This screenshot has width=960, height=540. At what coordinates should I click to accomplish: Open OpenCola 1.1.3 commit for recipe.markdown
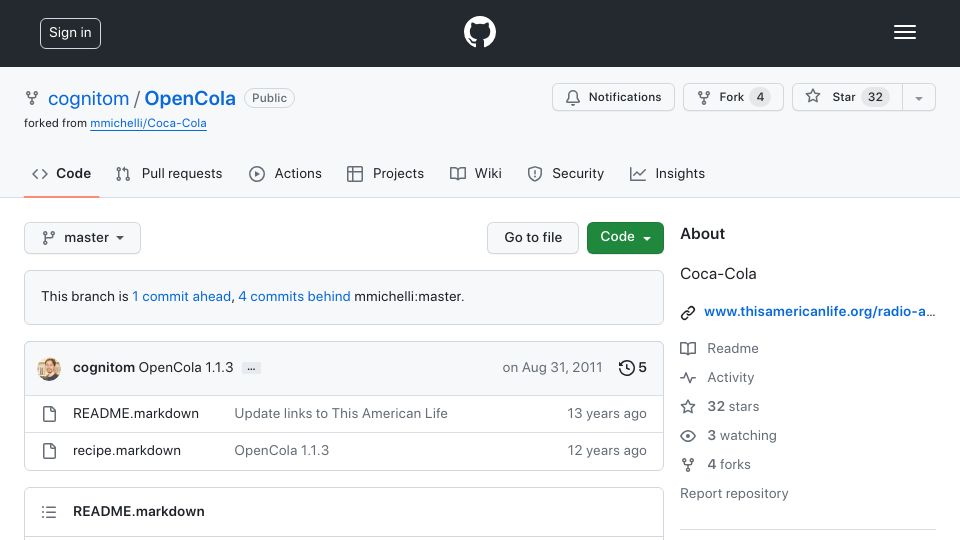282,451
